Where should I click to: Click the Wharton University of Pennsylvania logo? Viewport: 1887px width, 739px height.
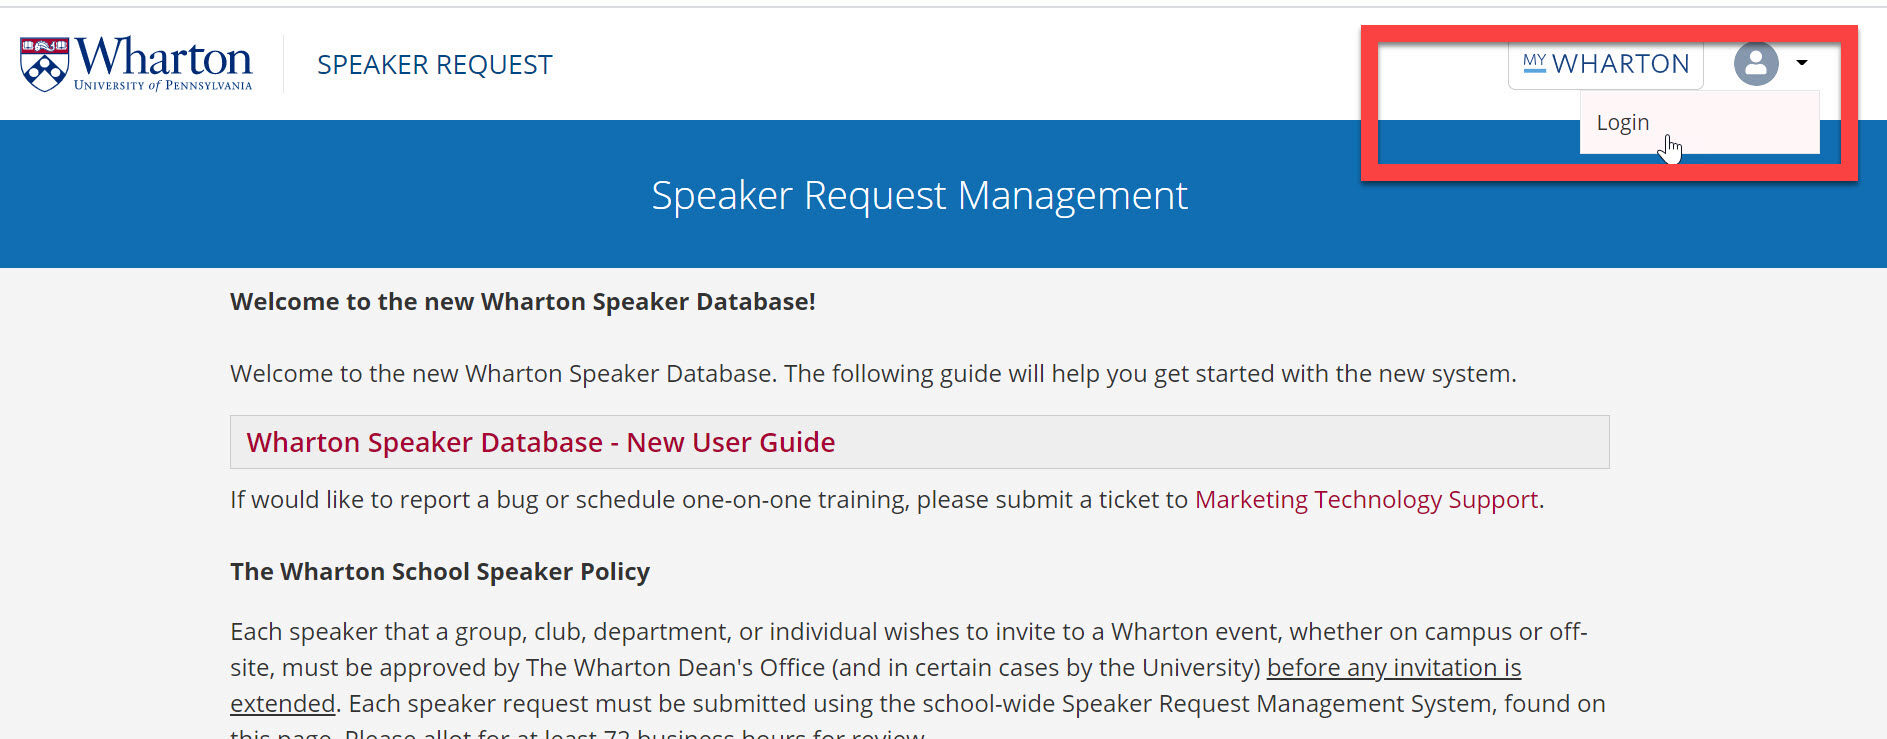point(136,64)
